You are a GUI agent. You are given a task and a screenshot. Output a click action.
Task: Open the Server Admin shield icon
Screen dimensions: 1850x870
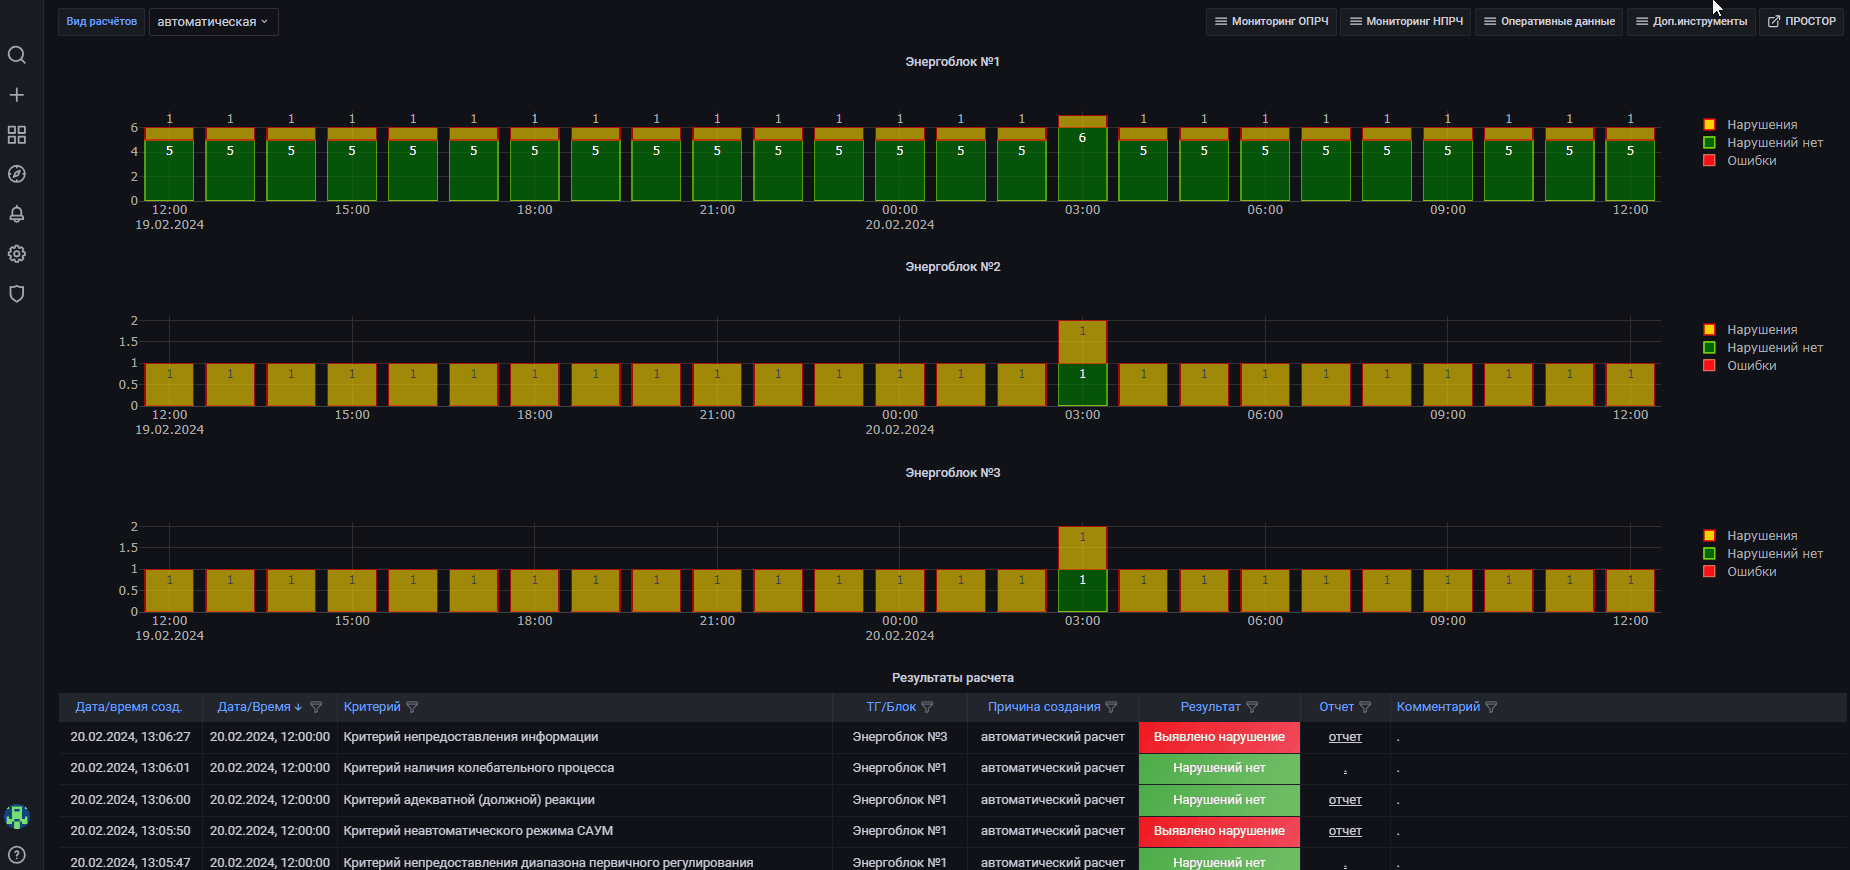(x=17, y=294)
